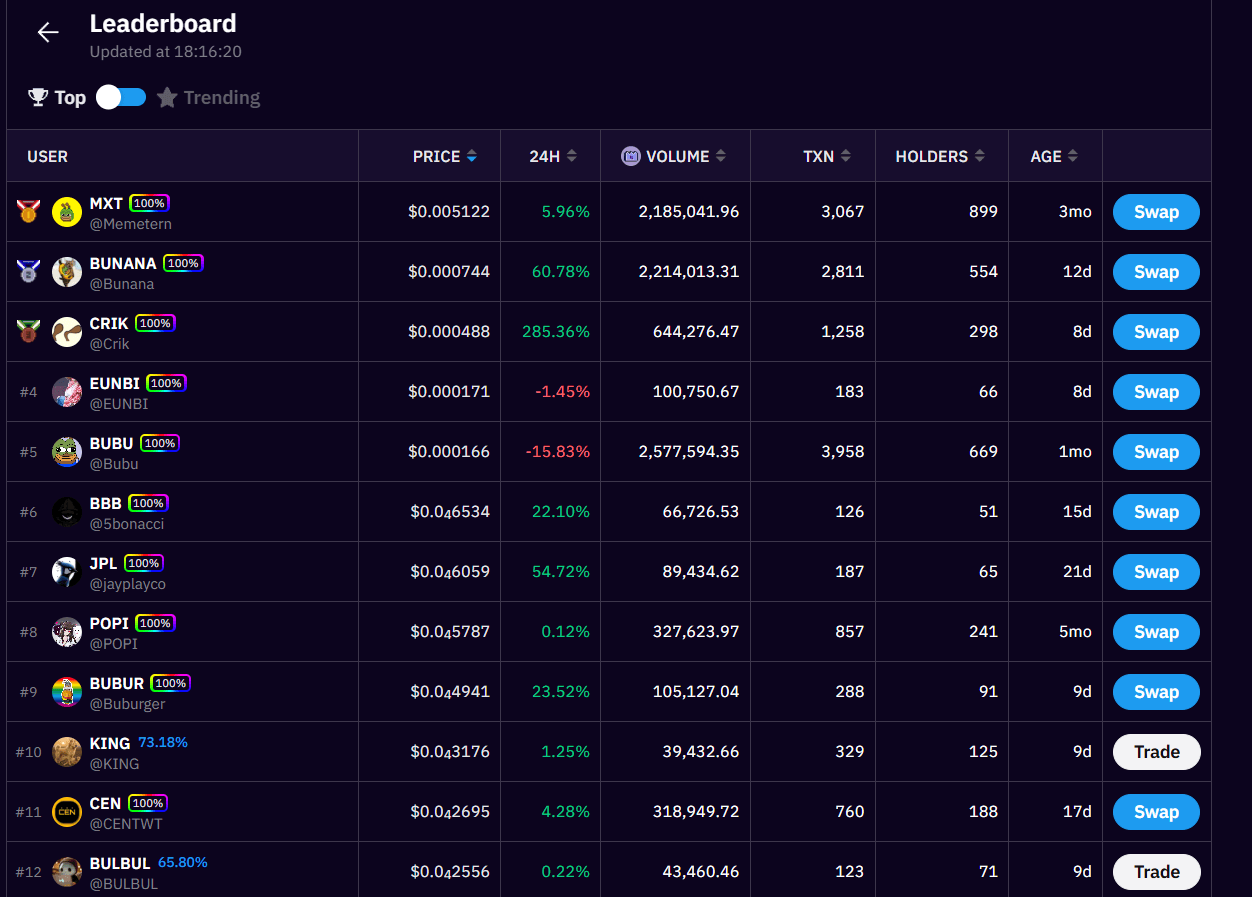Select the Top leaderboard label
This screenshot has height=897, width=1252.
[70, 97]
